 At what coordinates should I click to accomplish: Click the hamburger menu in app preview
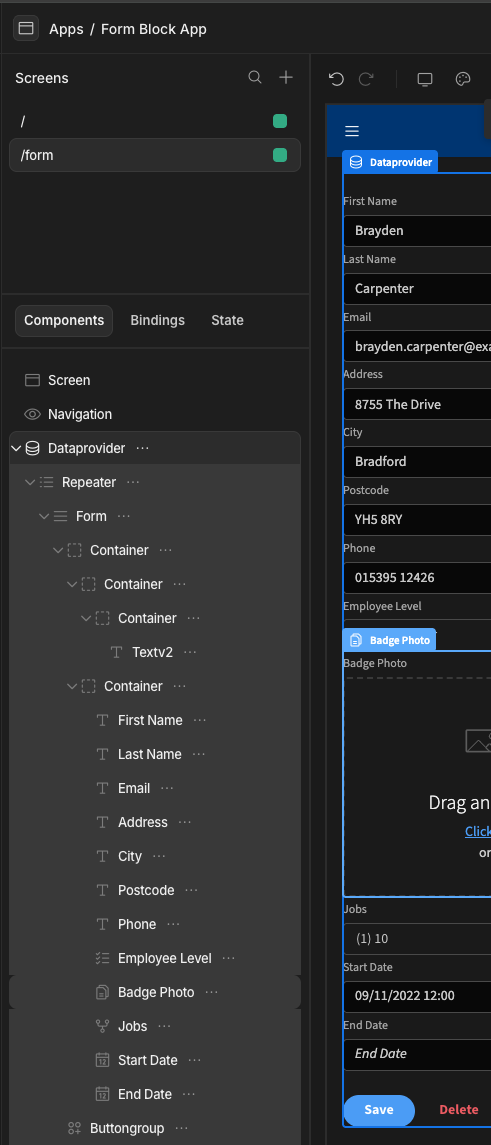pos(352,131)
